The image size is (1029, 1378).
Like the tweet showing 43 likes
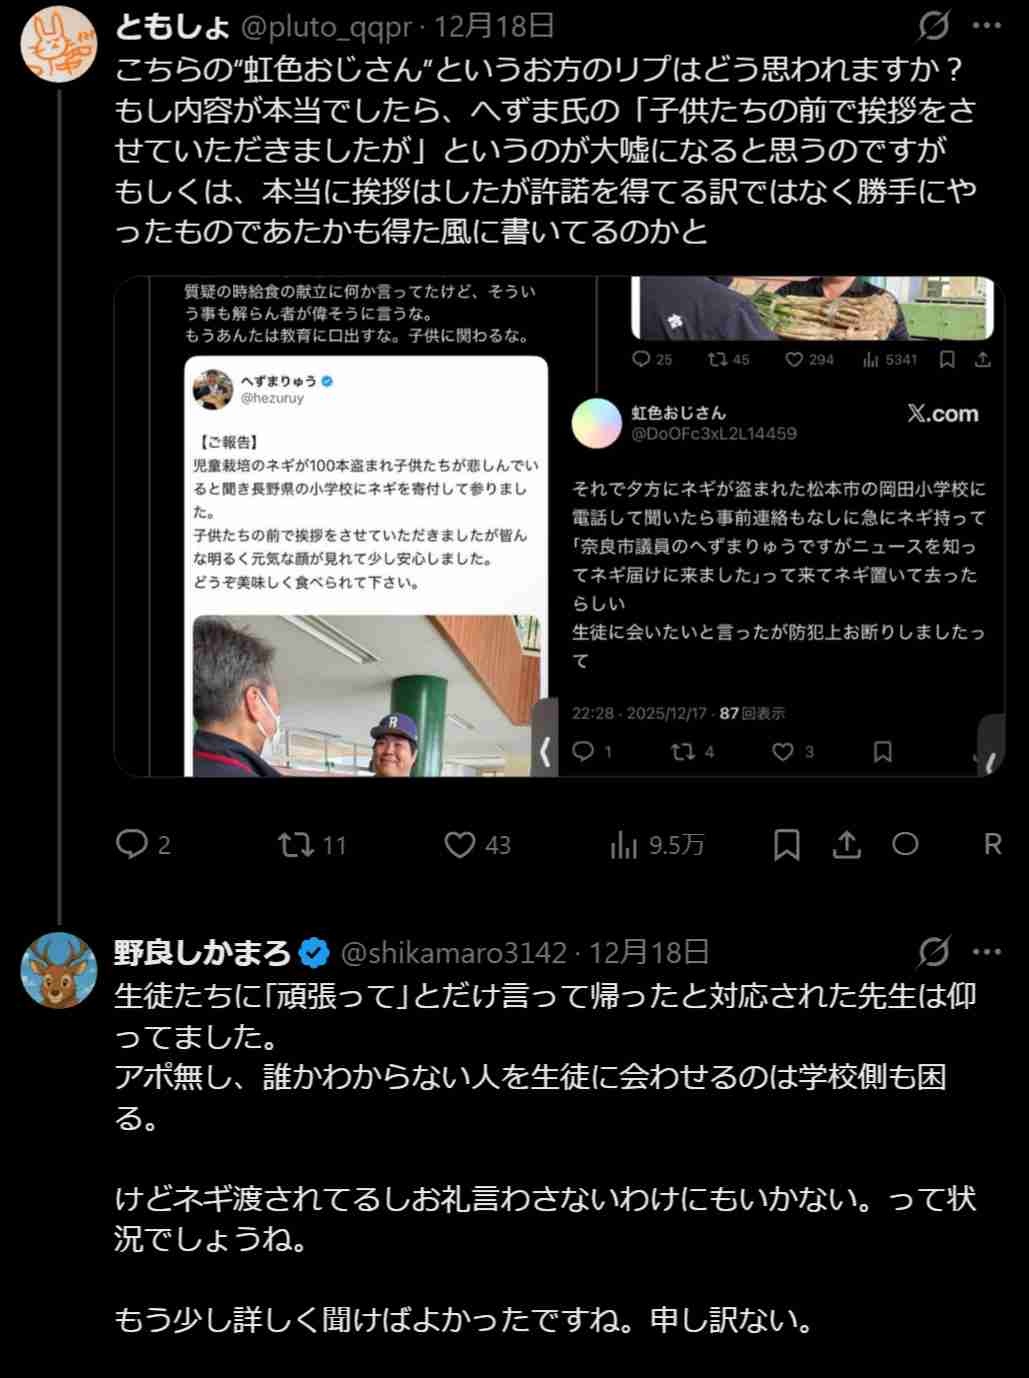coord(477,845)
